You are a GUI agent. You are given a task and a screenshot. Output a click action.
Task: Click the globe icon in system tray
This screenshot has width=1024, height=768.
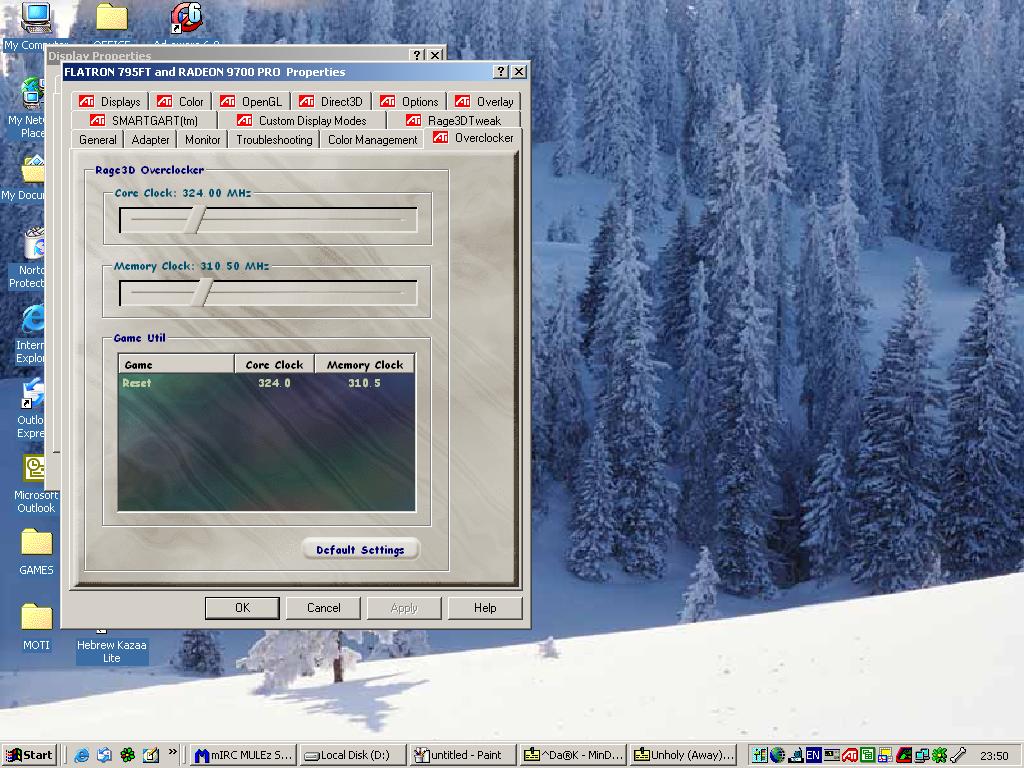(777, 756)
